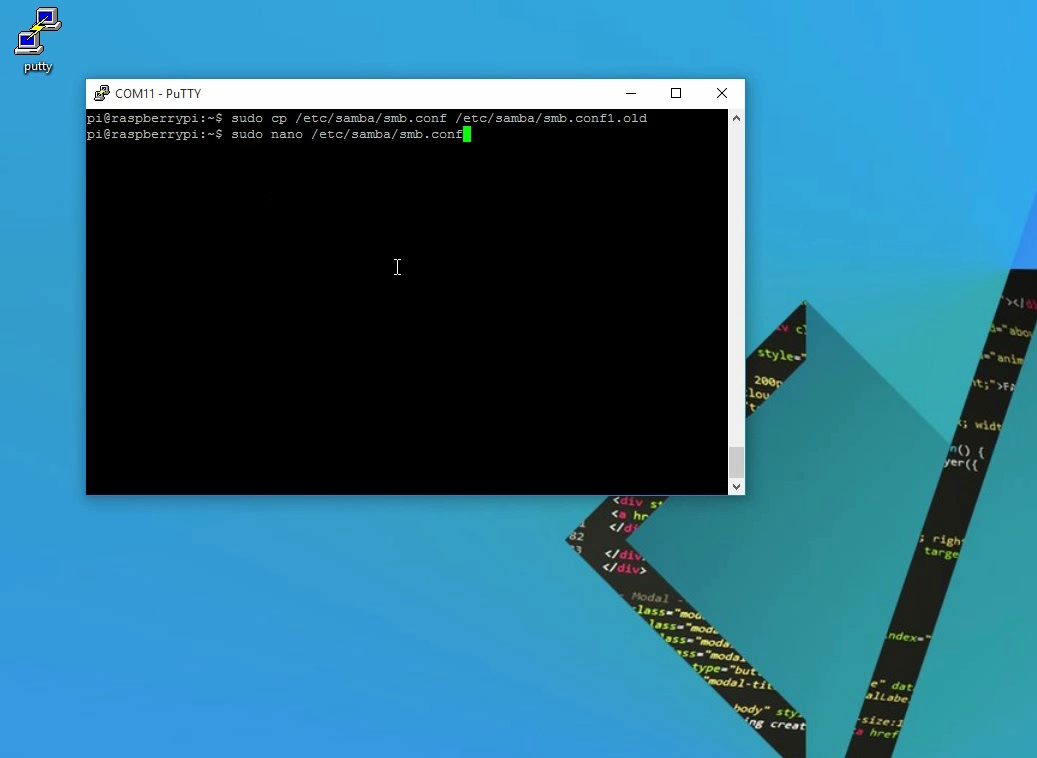Select the green terminal cursor block
This screenshot has height=758, width=1037.
[468, 134]
